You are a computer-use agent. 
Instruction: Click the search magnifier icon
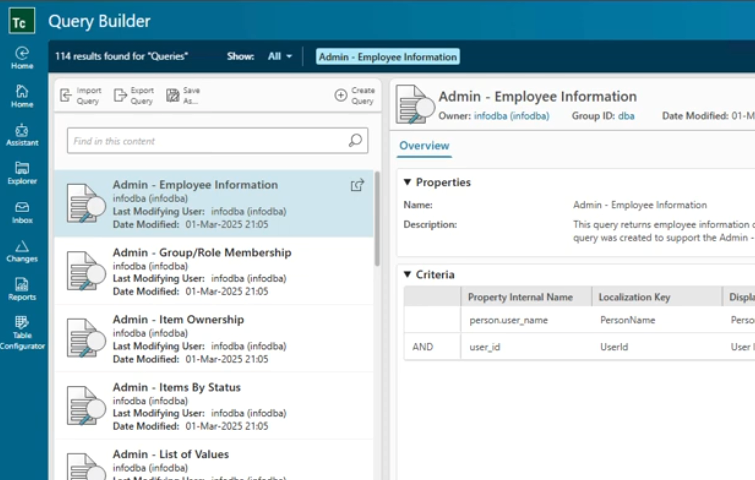pos(355,141)
